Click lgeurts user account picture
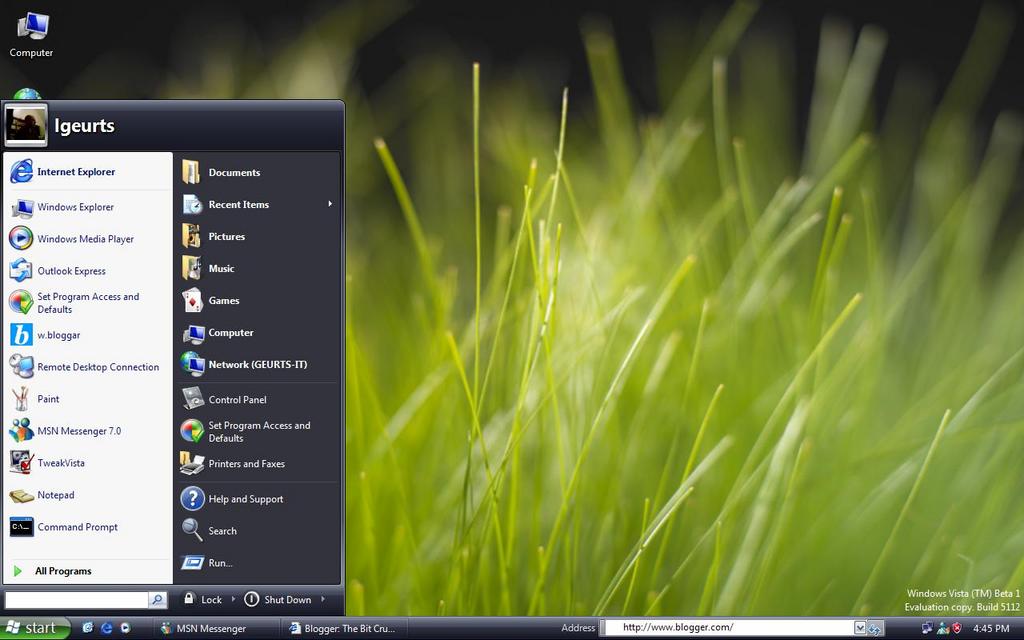The height and width of the screenshot is (640, 1024). tap(26, 125)
